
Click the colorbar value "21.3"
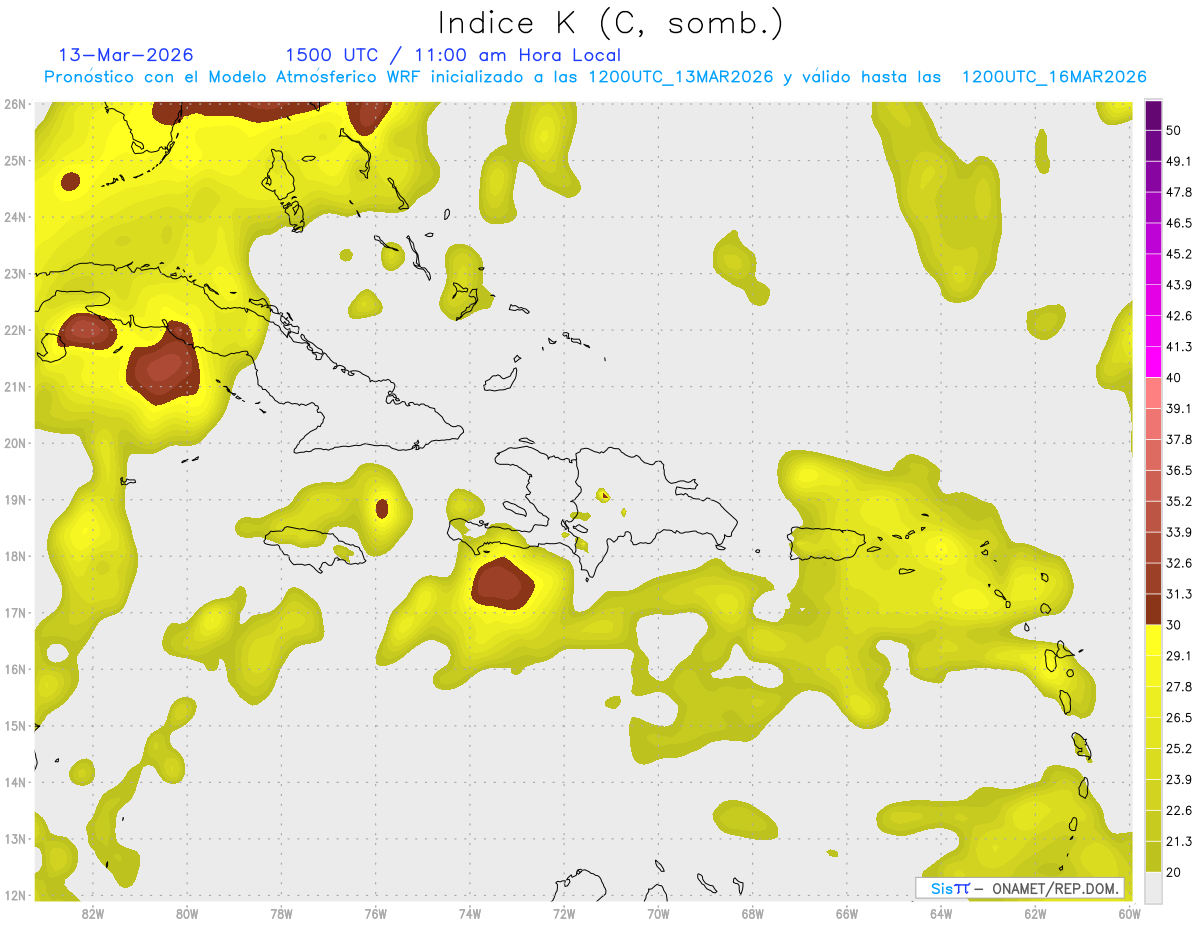[1179, 841]
